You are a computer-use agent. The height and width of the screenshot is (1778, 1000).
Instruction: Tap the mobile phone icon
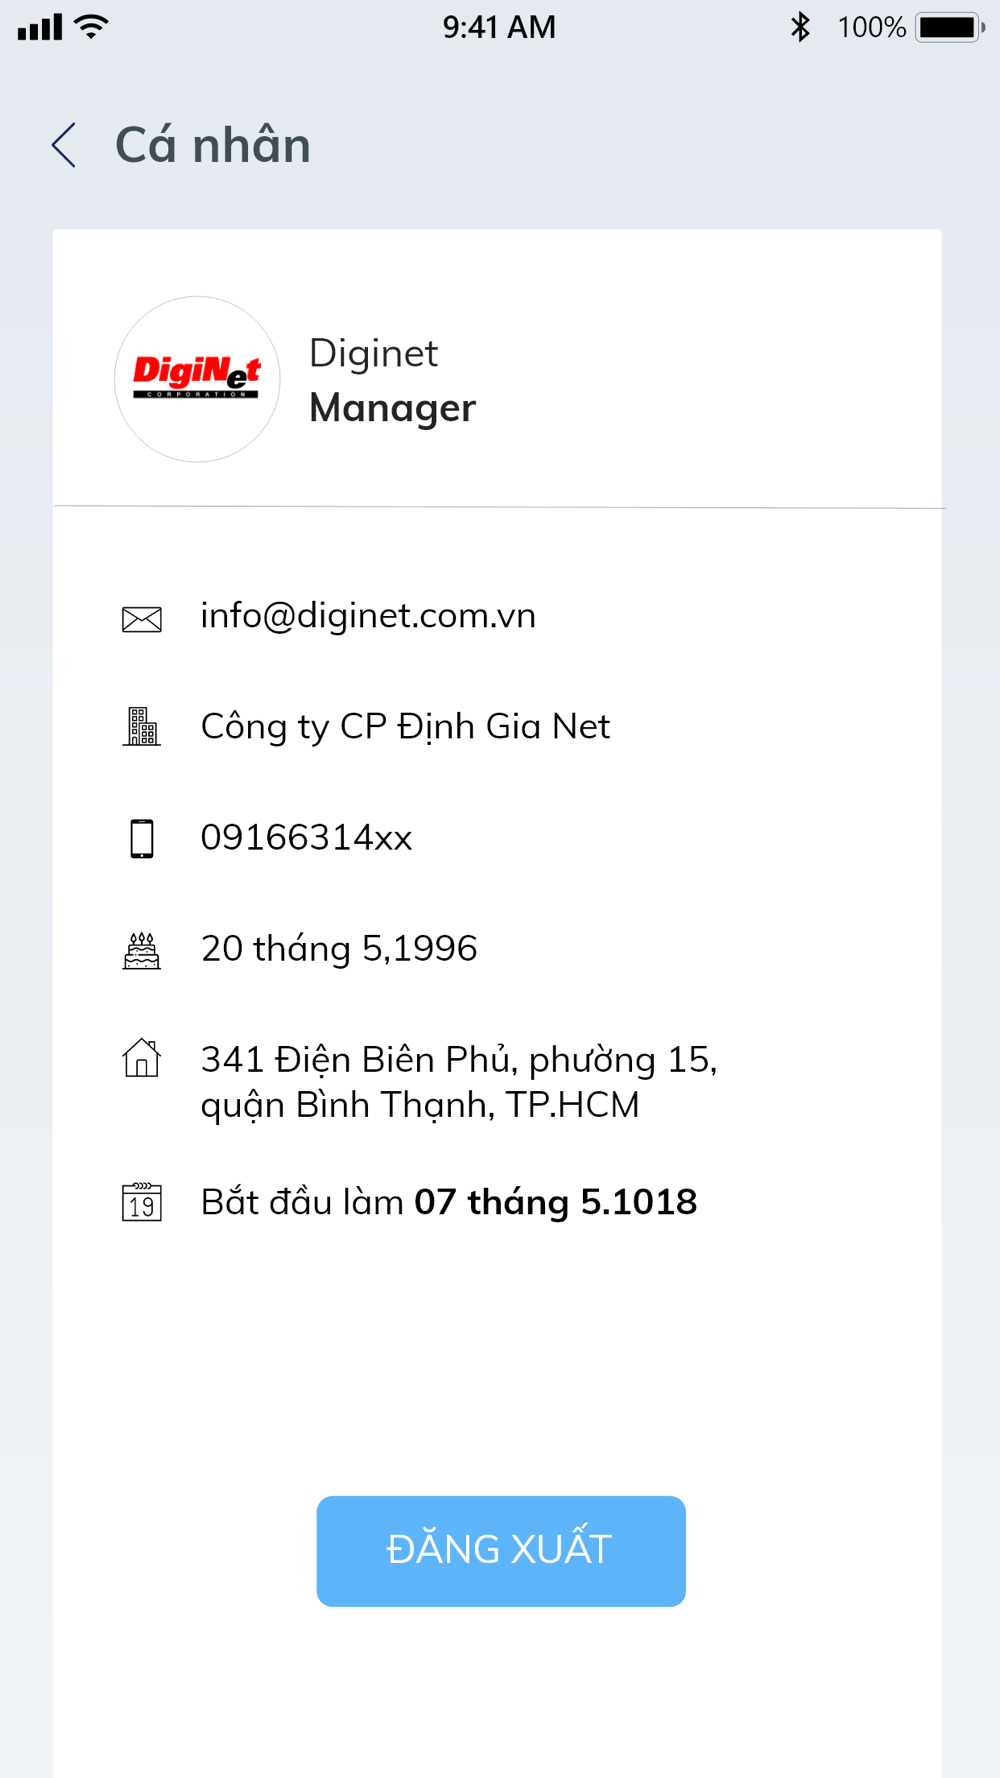[x=142, y=838]
